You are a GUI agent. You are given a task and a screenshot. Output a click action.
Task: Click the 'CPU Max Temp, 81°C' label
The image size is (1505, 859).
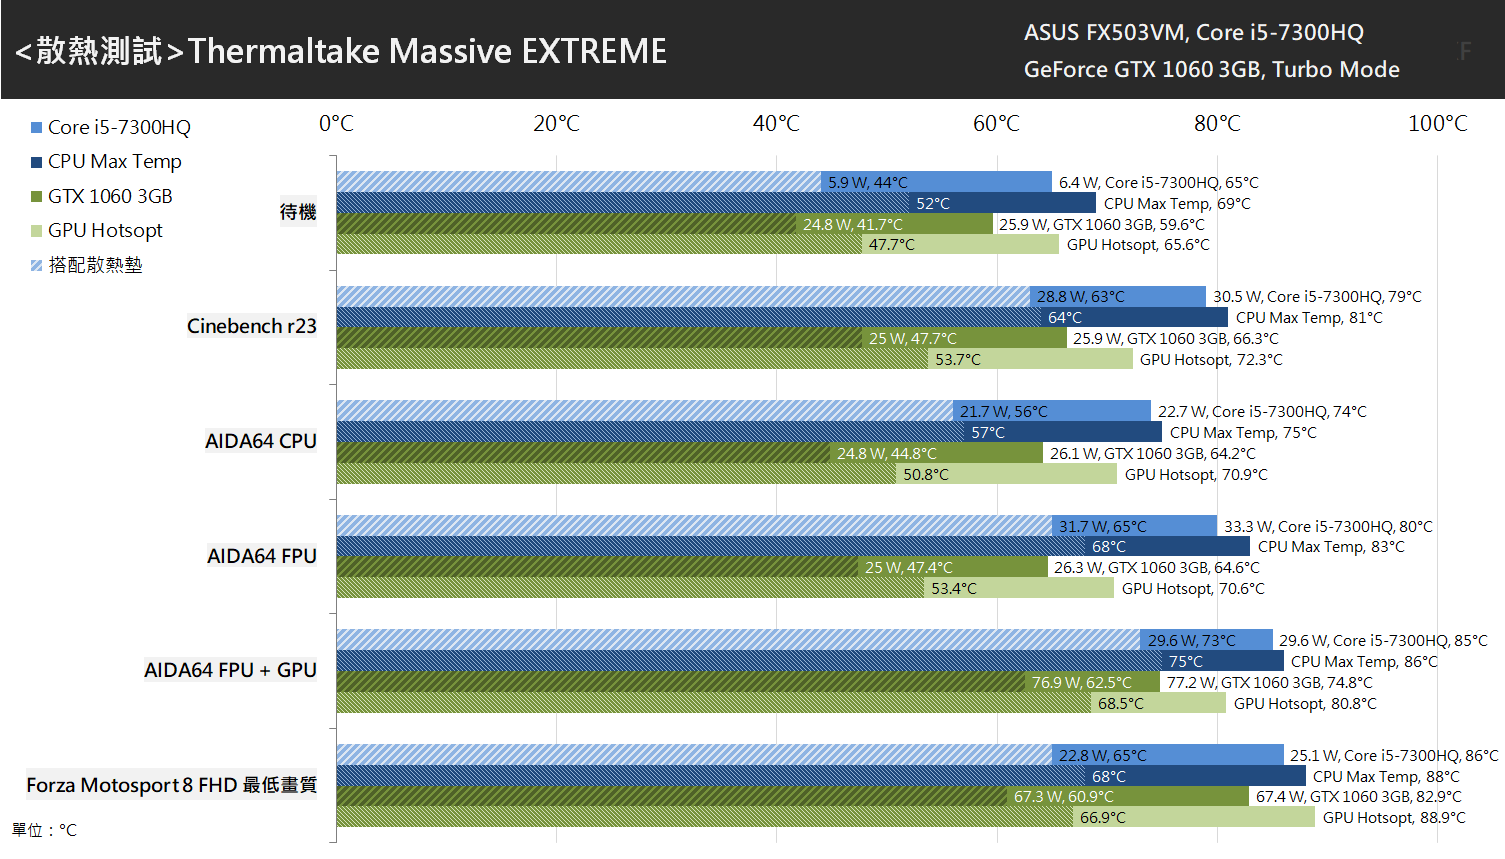pos(1309,317)
